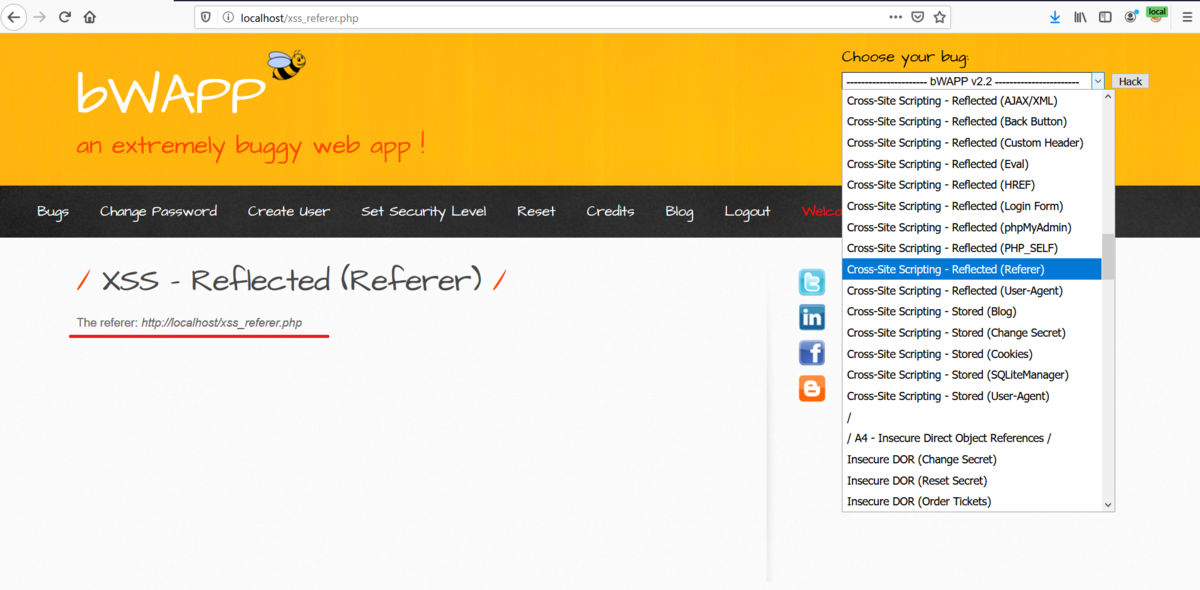
Task: Select XSS Stored (Blog) option
Action: click(x=972, y=311)
